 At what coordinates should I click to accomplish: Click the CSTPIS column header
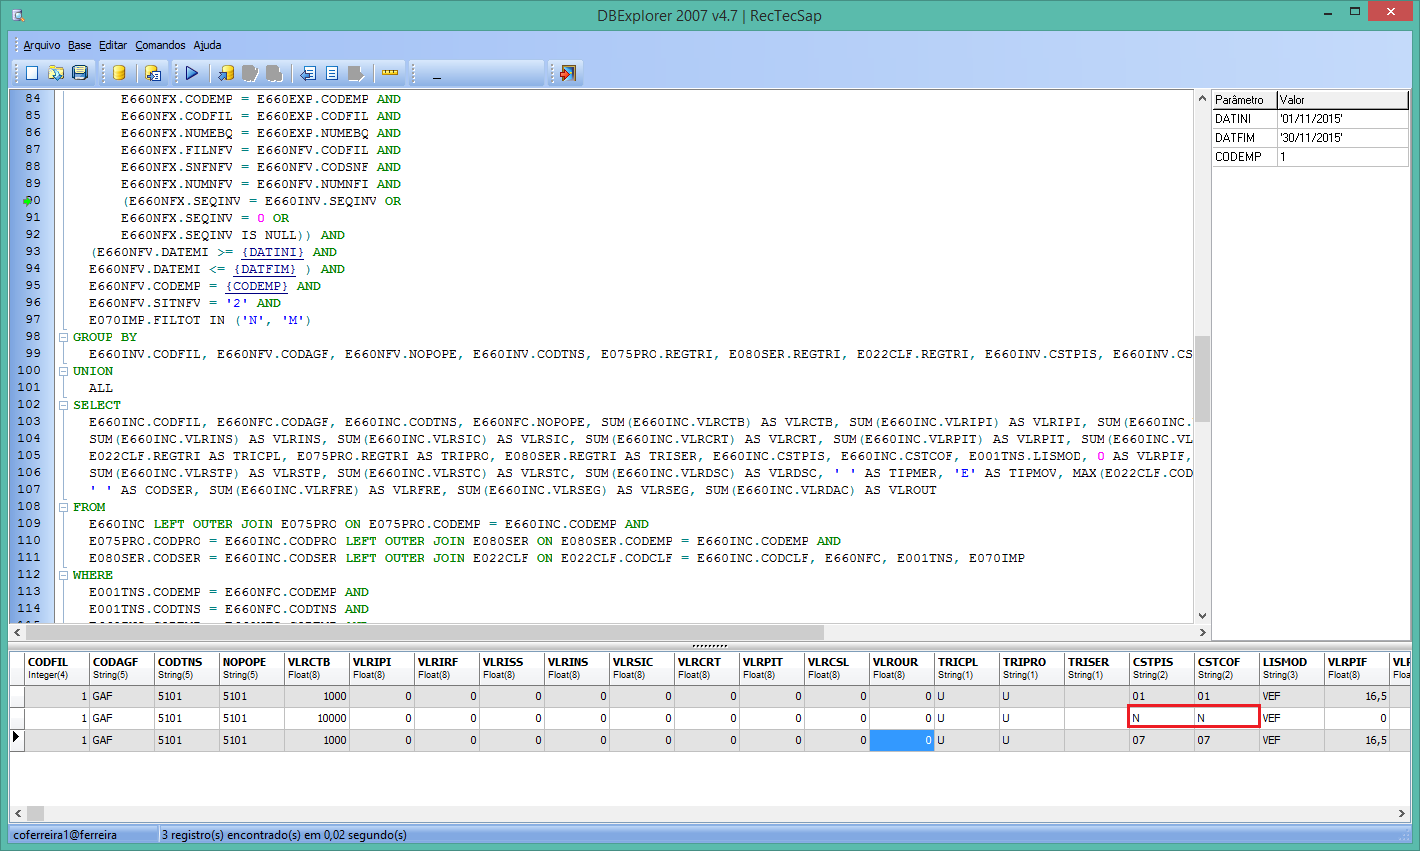tap(1162, 668)
